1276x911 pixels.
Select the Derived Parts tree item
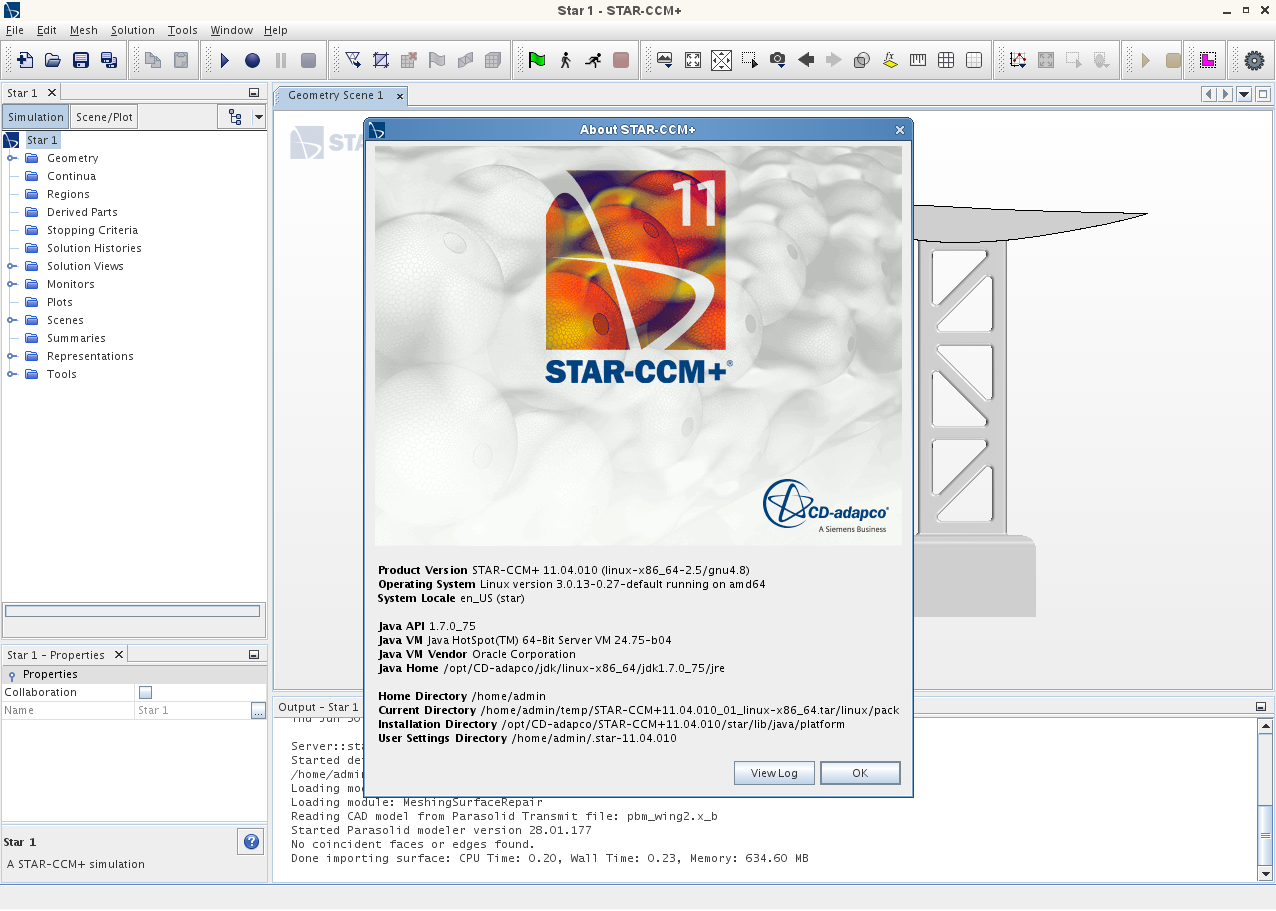tap(82, 212)
